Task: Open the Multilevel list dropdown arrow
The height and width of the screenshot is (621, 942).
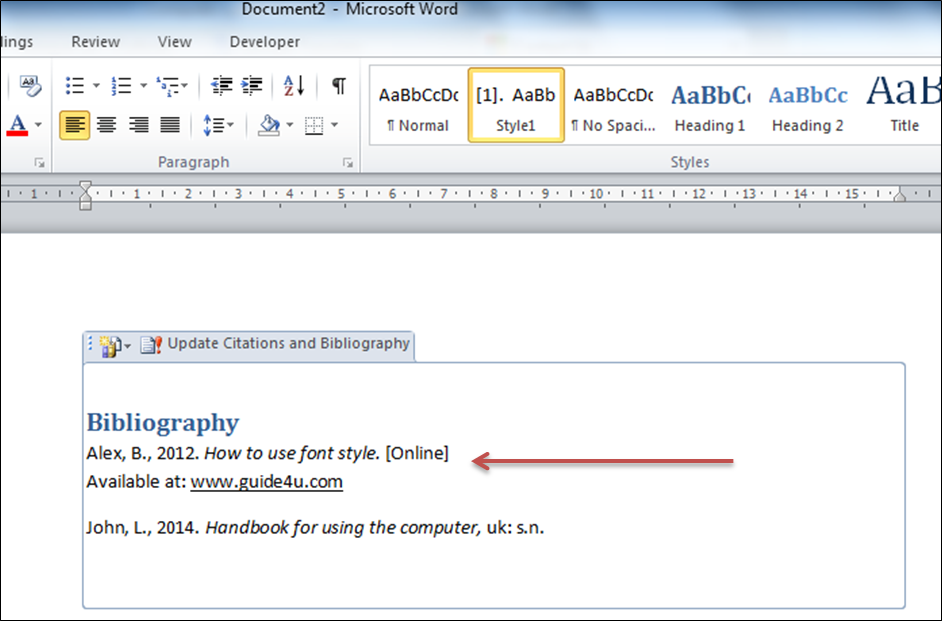Action: tap(184, 85)
